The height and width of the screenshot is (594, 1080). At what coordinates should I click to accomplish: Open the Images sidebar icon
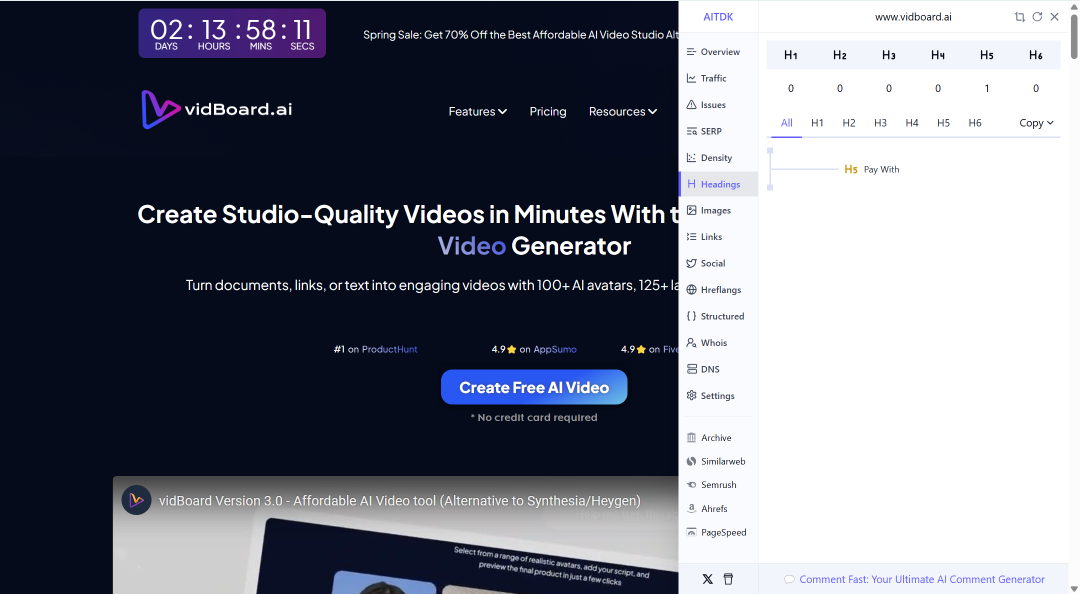(x=692, y=210)
